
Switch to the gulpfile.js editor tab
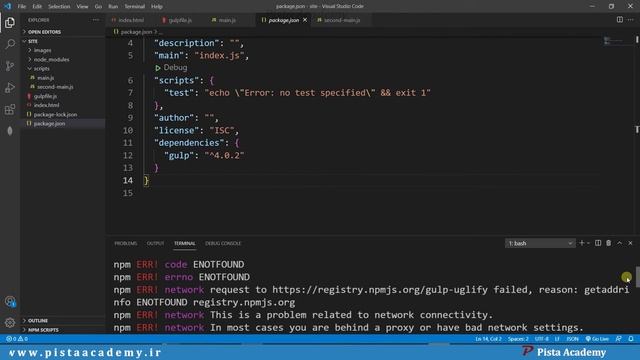pyautogui.click(x=180, y=20)
